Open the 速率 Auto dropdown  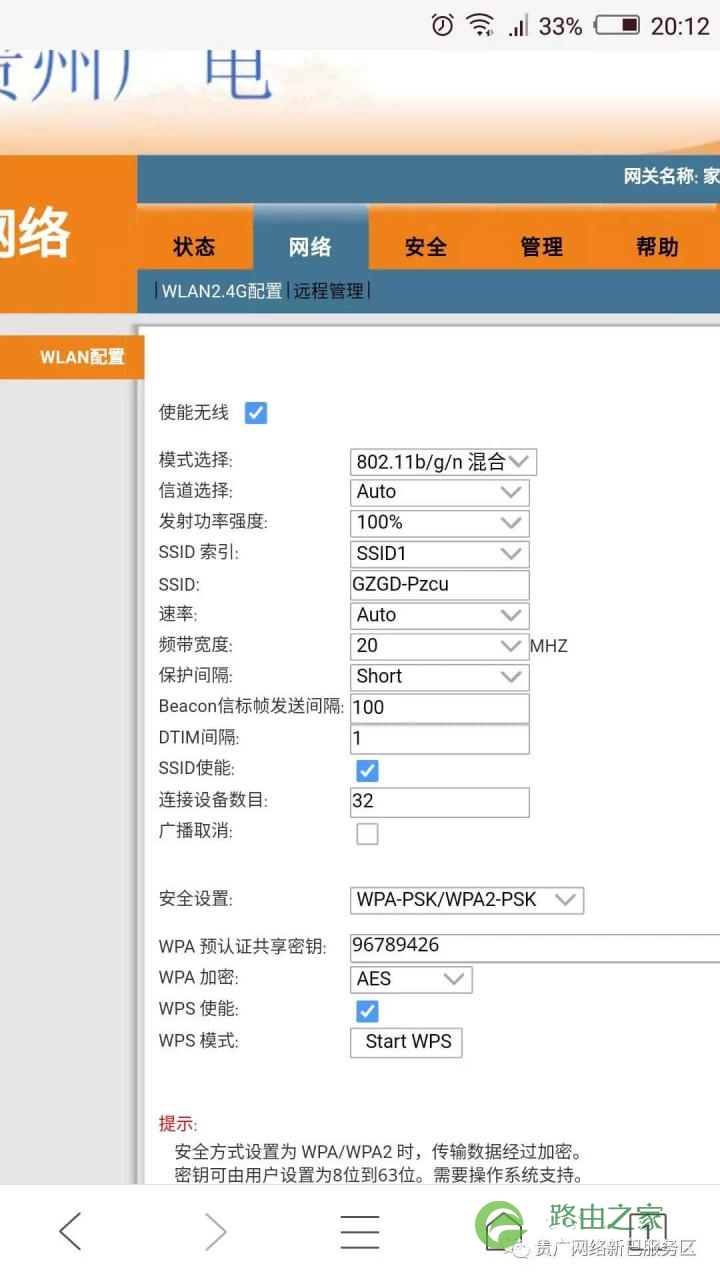439,615
